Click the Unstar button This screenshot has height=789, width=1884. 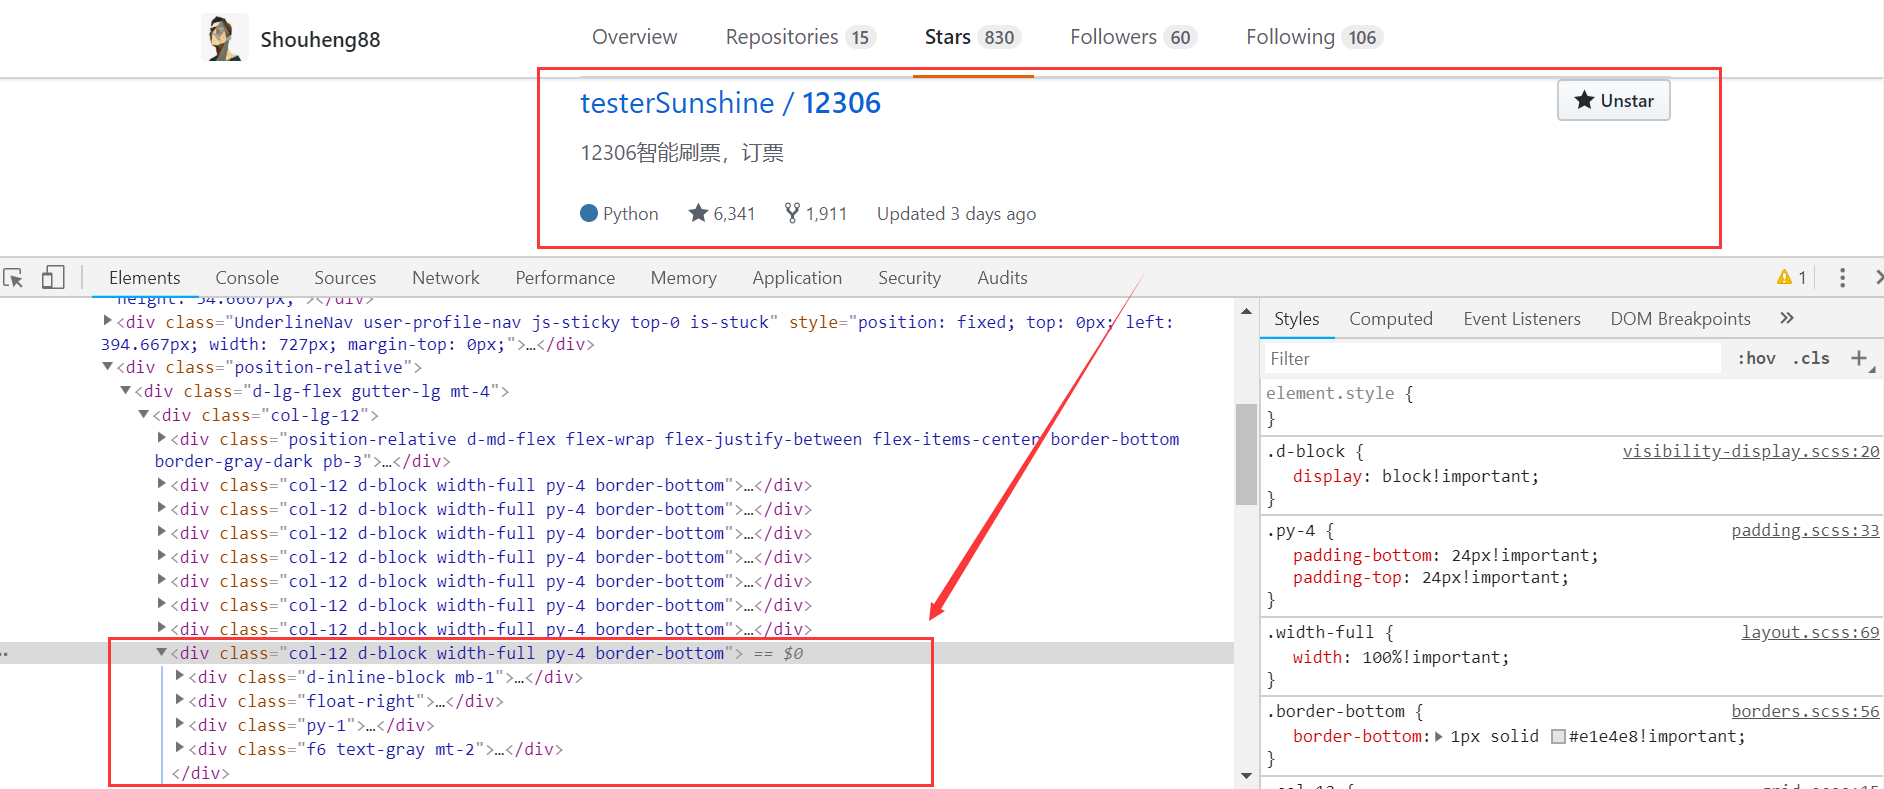coord(1613,100)
